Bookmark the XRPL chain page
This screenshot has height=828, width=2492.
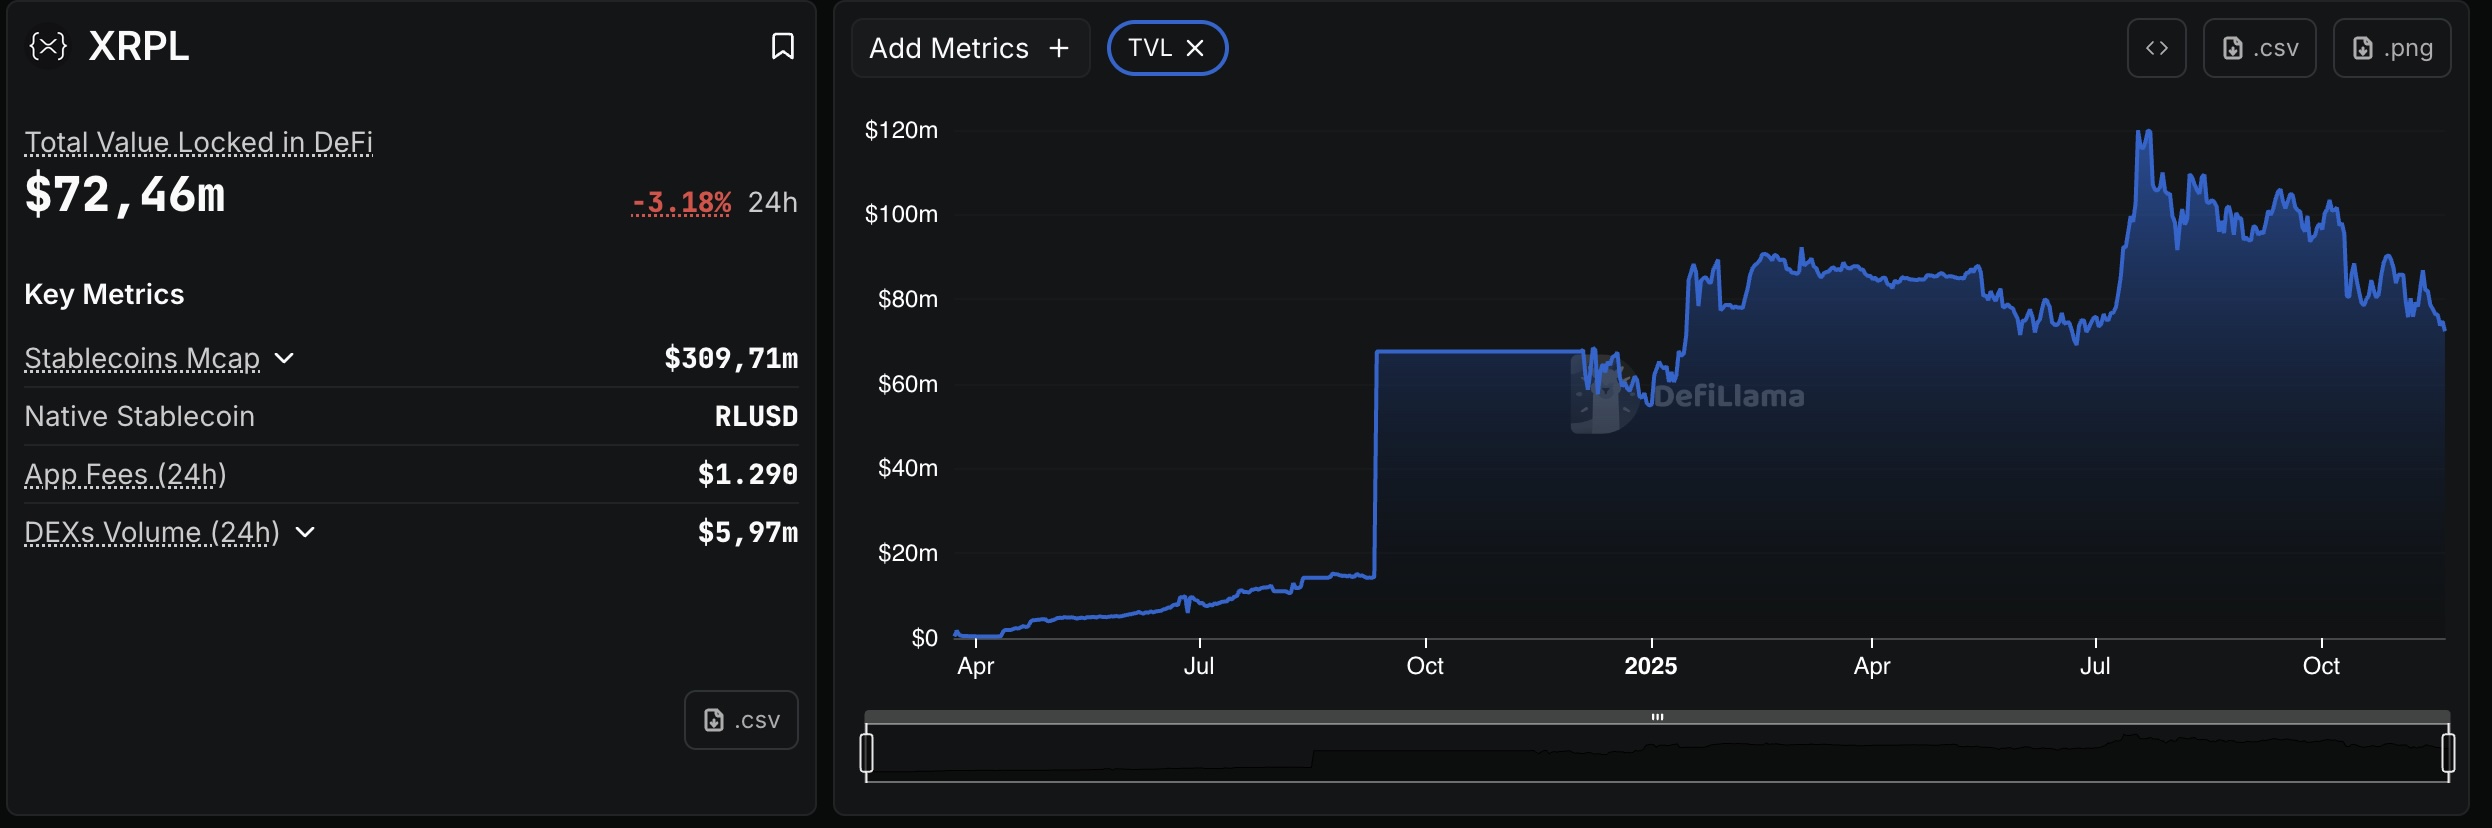coord(782,46)
